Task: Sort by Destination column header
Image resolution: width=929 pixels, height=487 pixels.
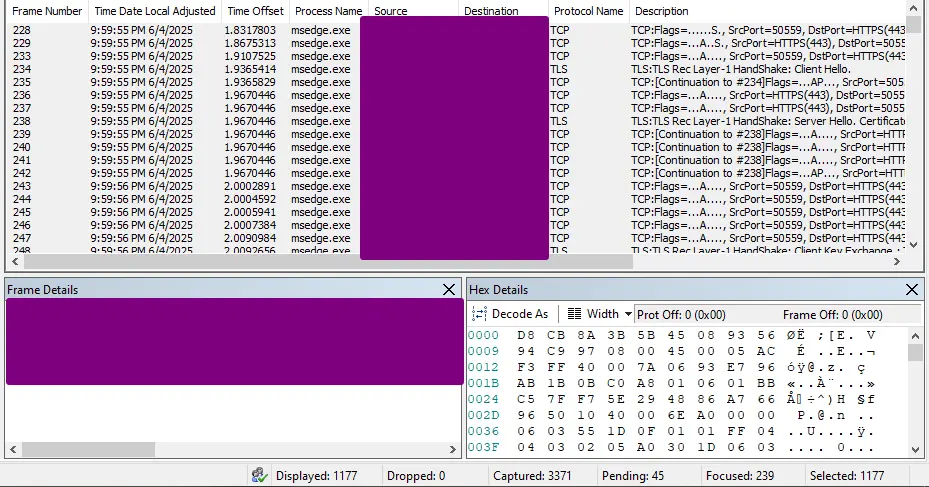Action: pyautogui.click(x=491, y=11)
